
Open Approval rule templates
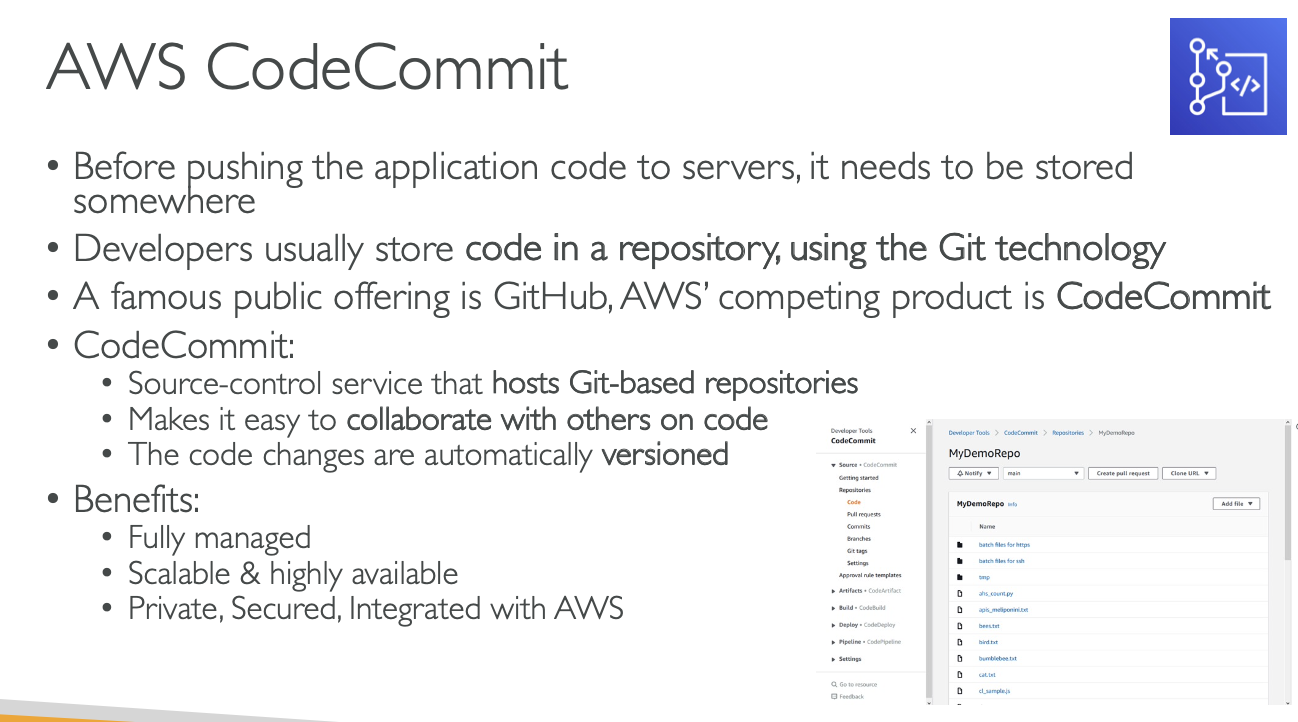point(869,575)
